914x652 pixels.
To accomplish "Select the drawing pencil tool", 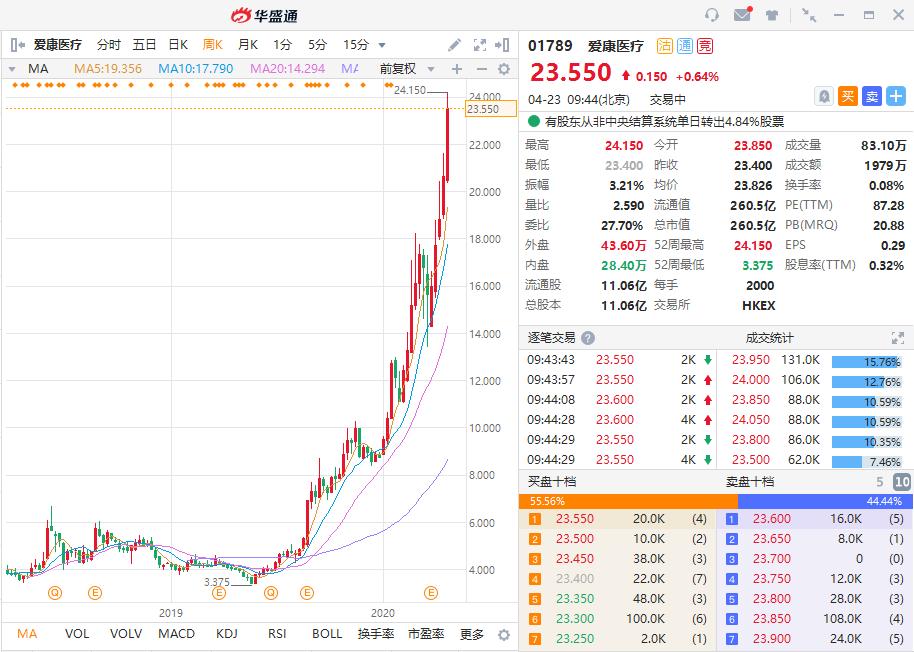I will pos(454,44).
